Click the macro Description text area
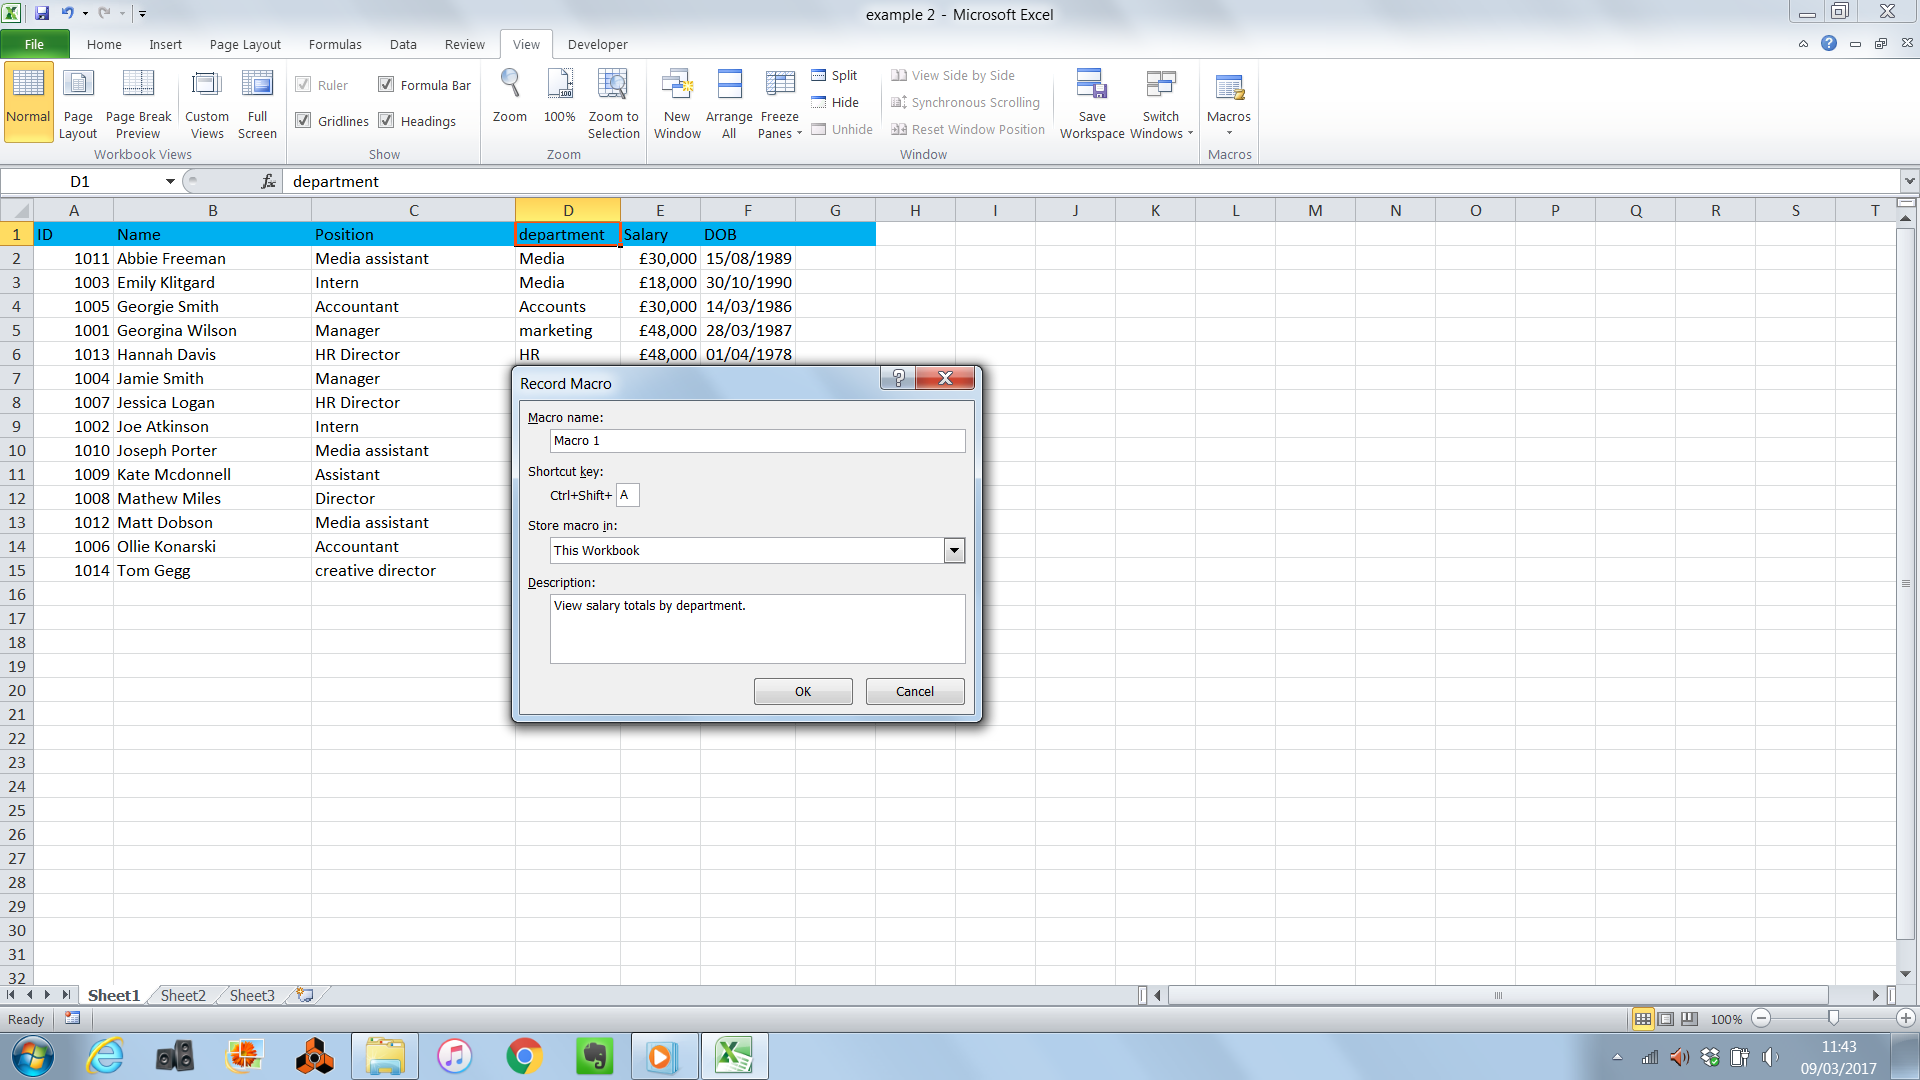 point(757,629)
